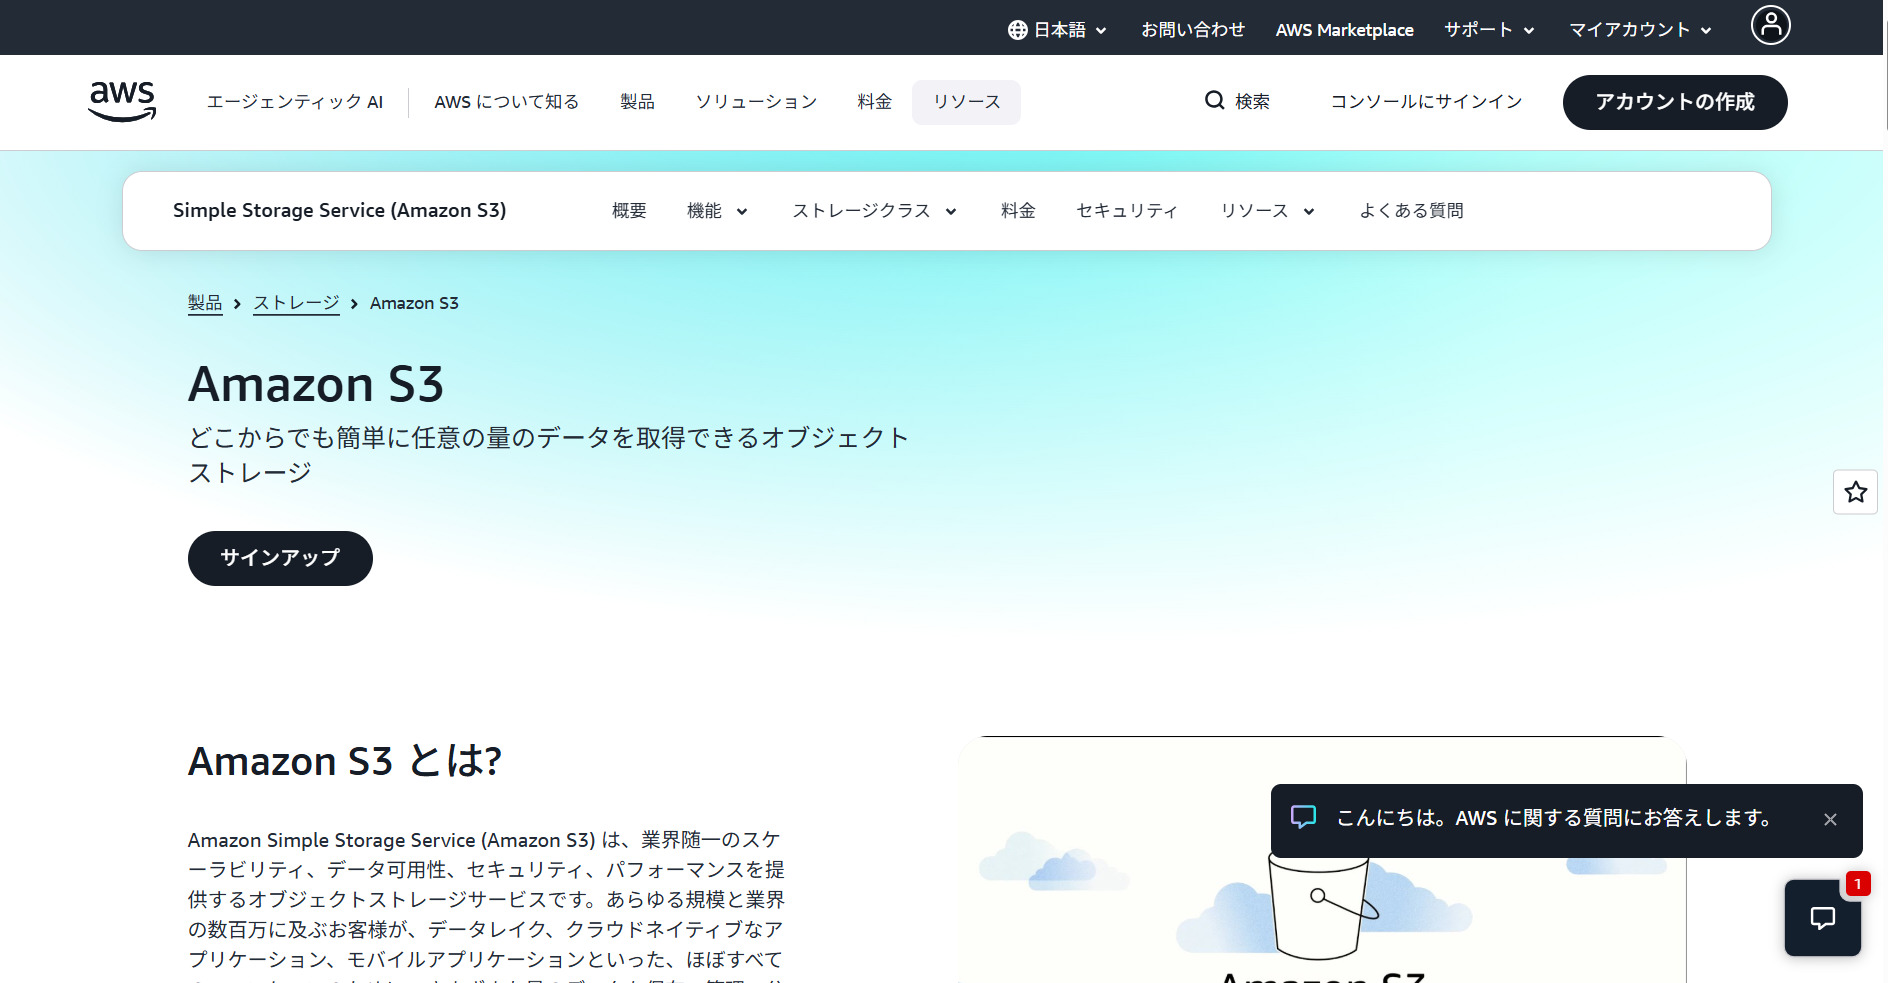Click the search magnifier icon
This screenshot has width=1888, height=983.
[1214, 101]
